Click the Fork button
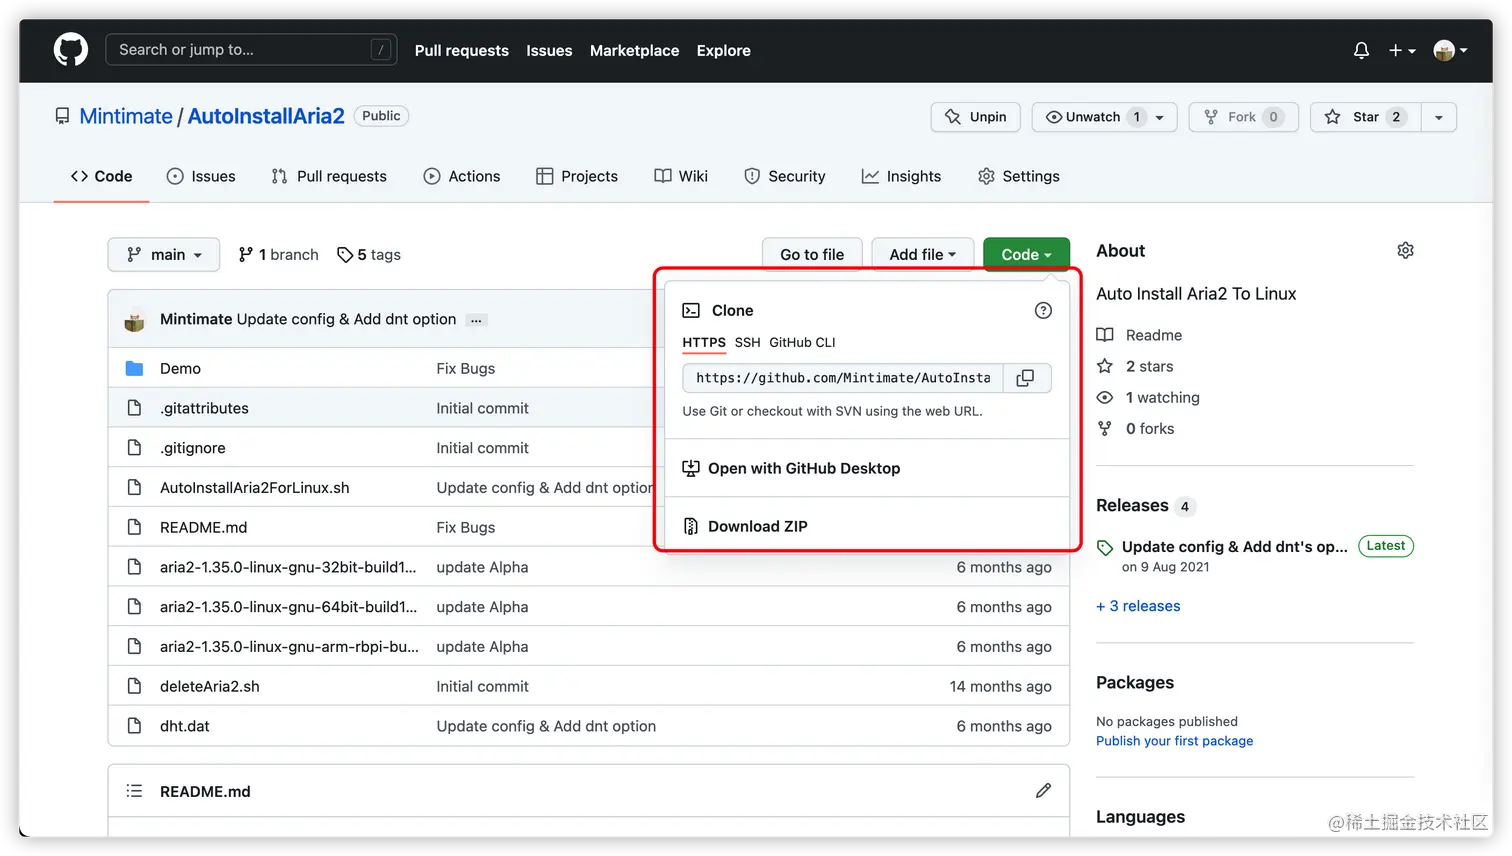The width and height of the screenshot is (1512, 856). tap(1244, 117)
